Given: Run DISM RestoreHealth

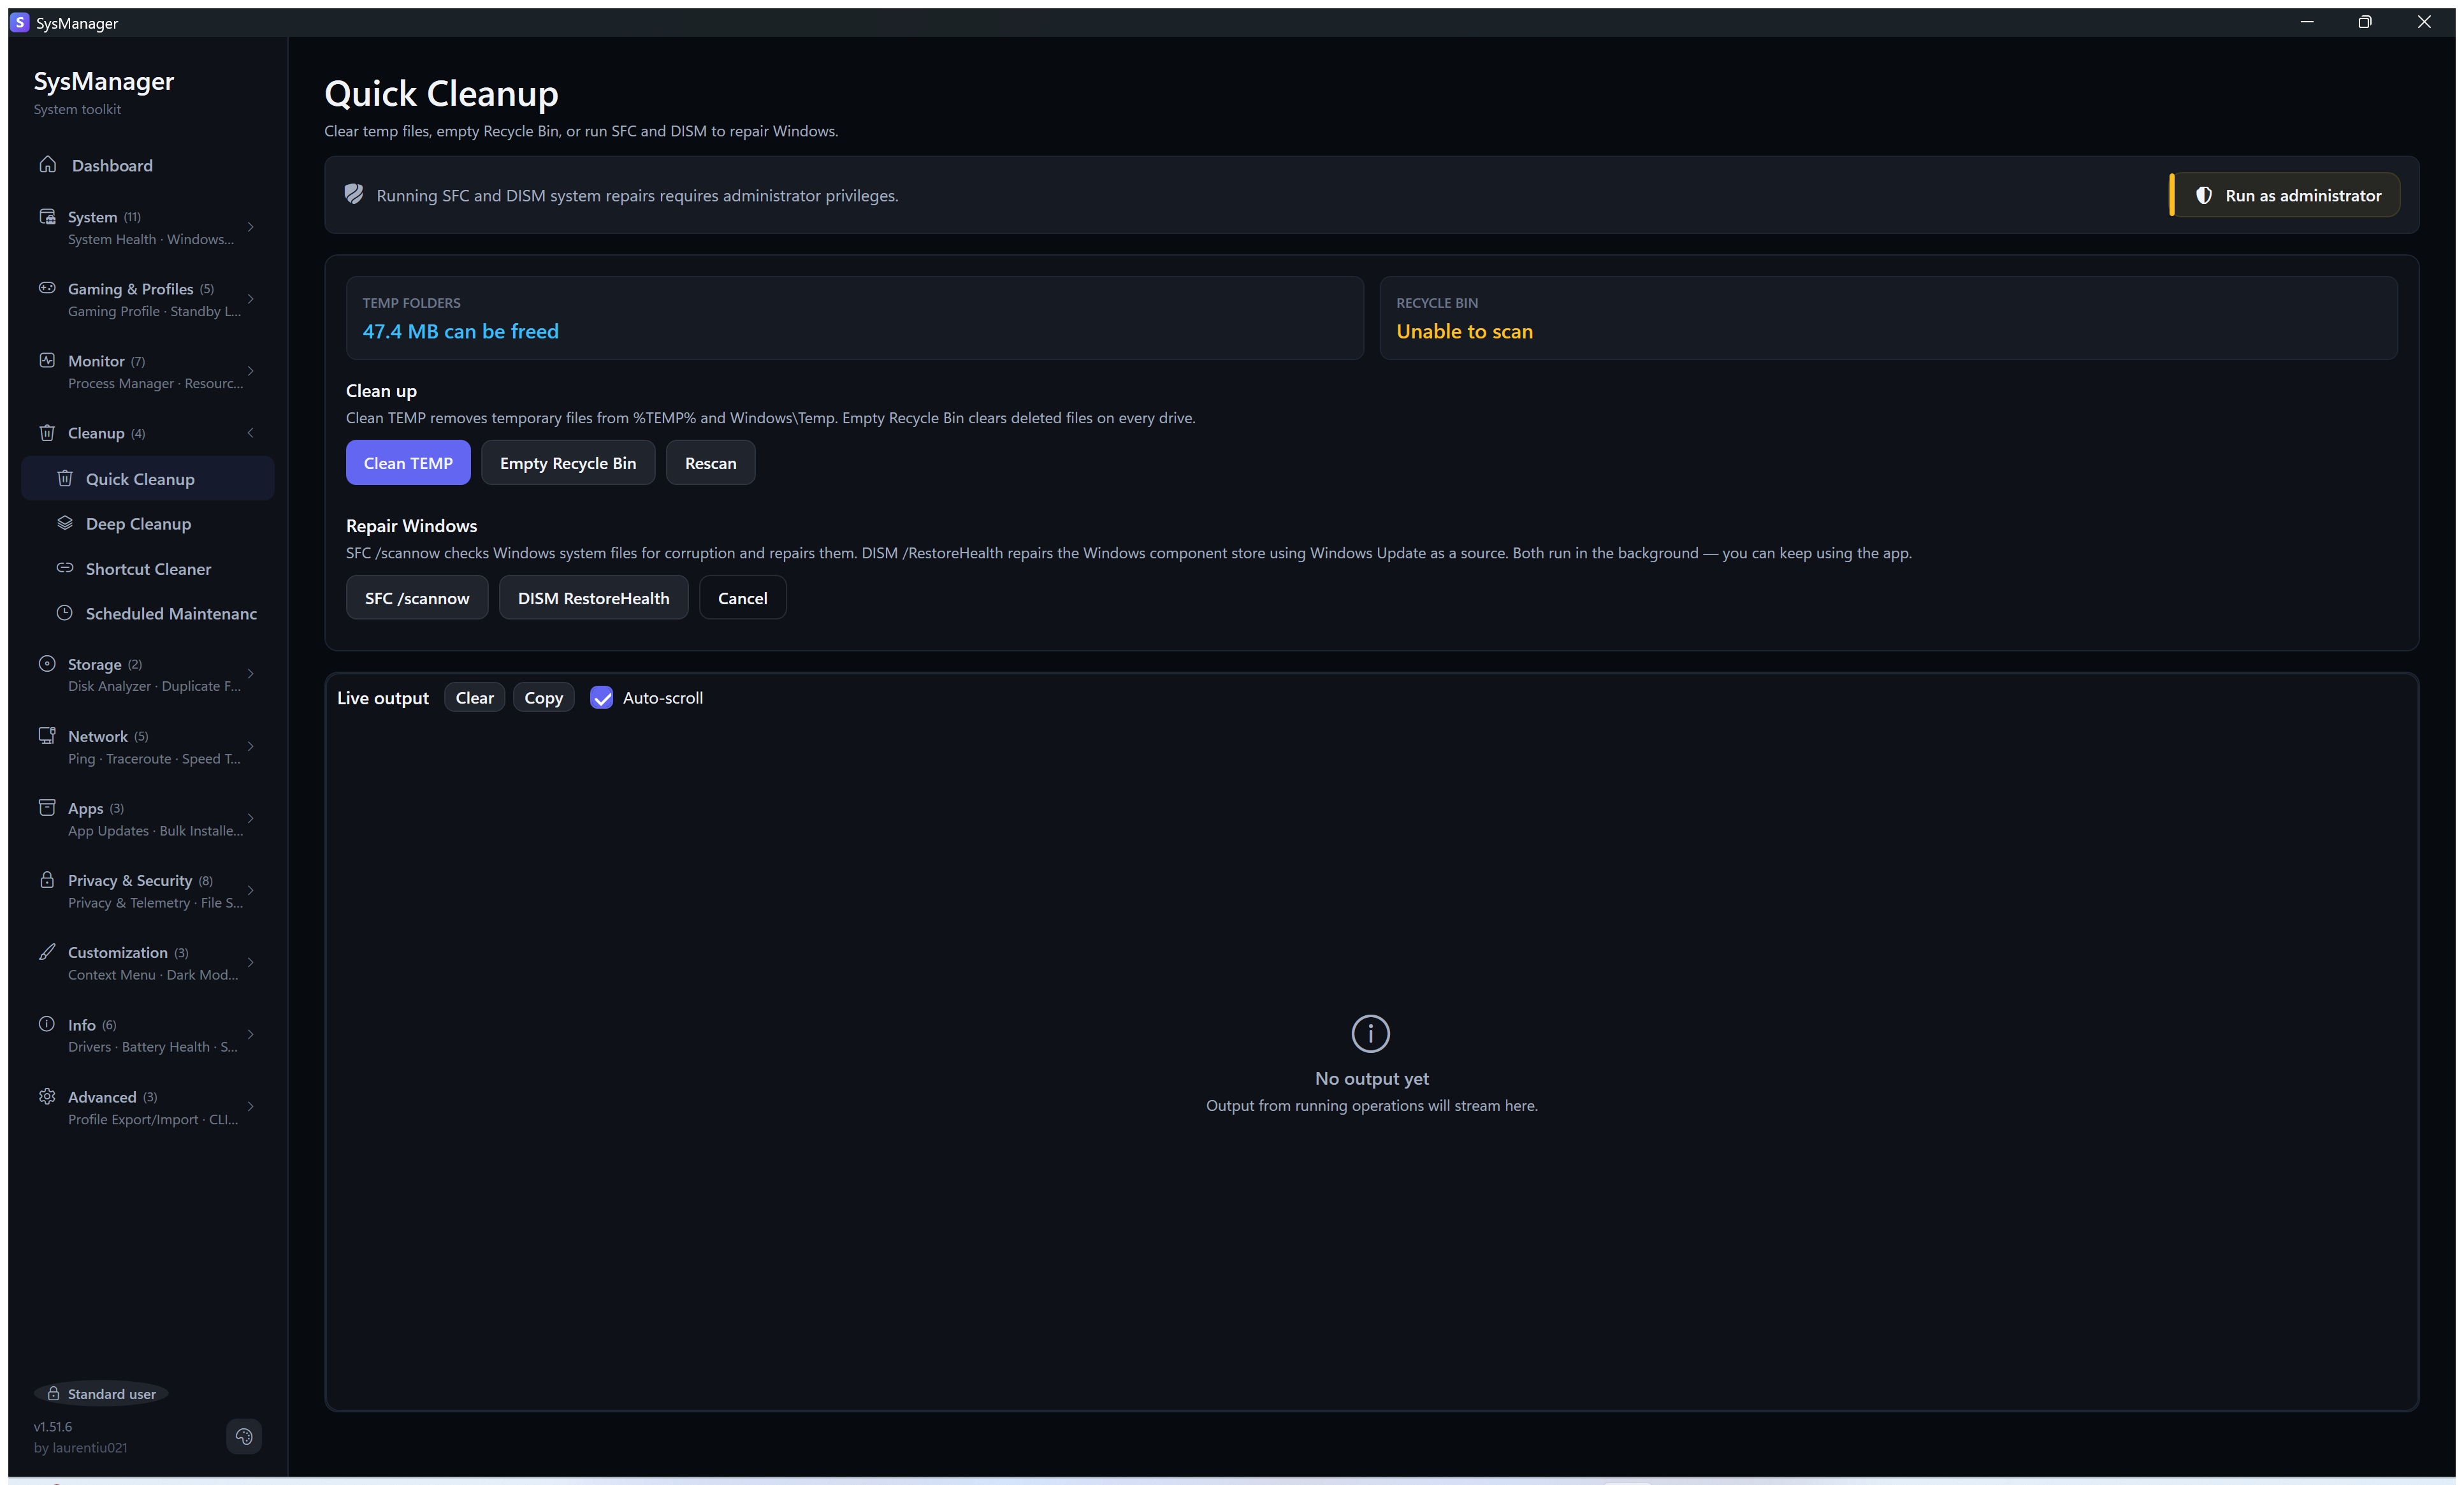Looking at the screenshot, I should [593, 597].
